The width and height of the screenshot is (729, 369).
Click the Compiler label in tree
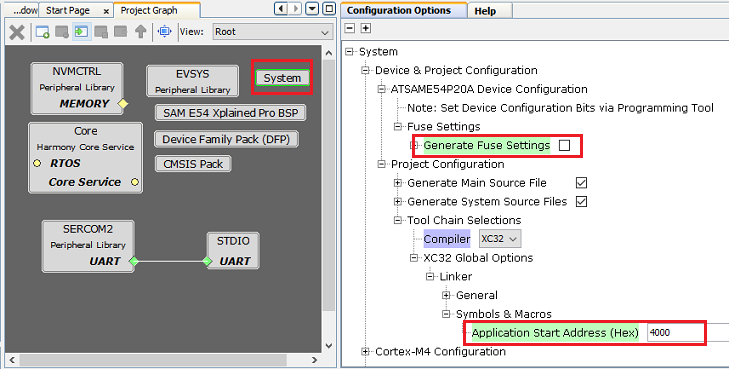[447, 239]
